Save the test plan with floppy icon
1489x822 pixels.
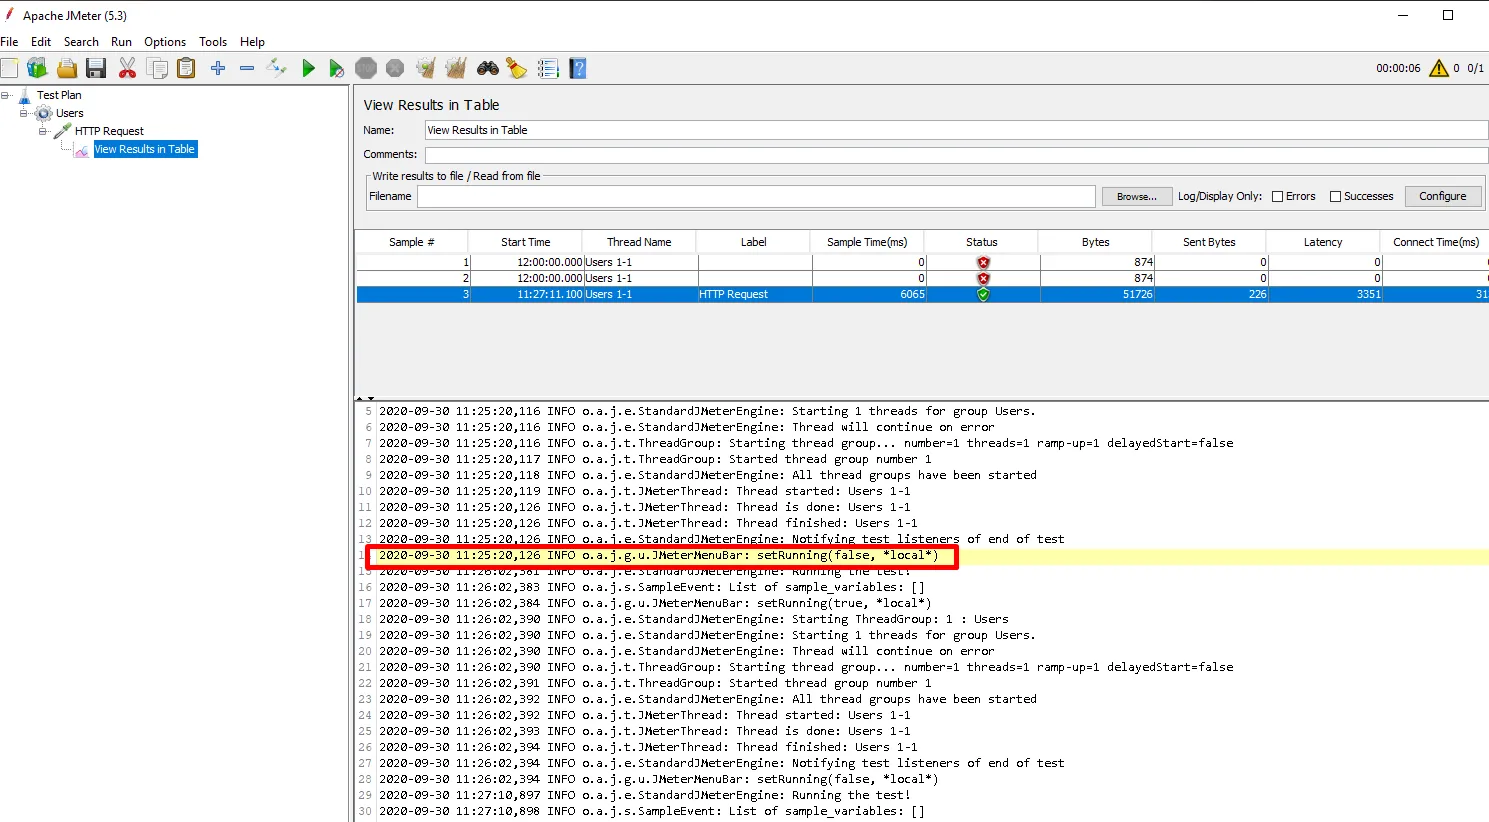point(96,68)
